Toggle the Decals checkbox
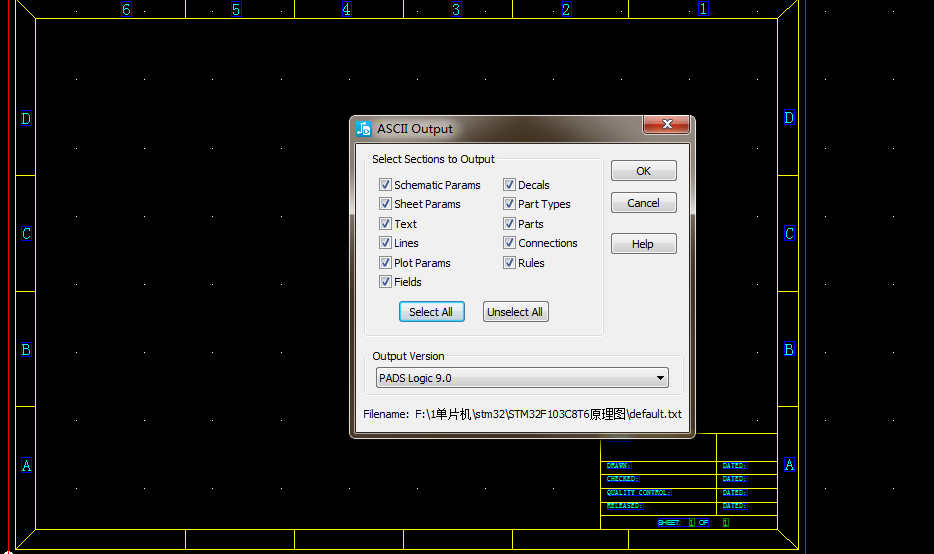The width and height of the screenshot is (934, 554). click(x=509, y=185)
